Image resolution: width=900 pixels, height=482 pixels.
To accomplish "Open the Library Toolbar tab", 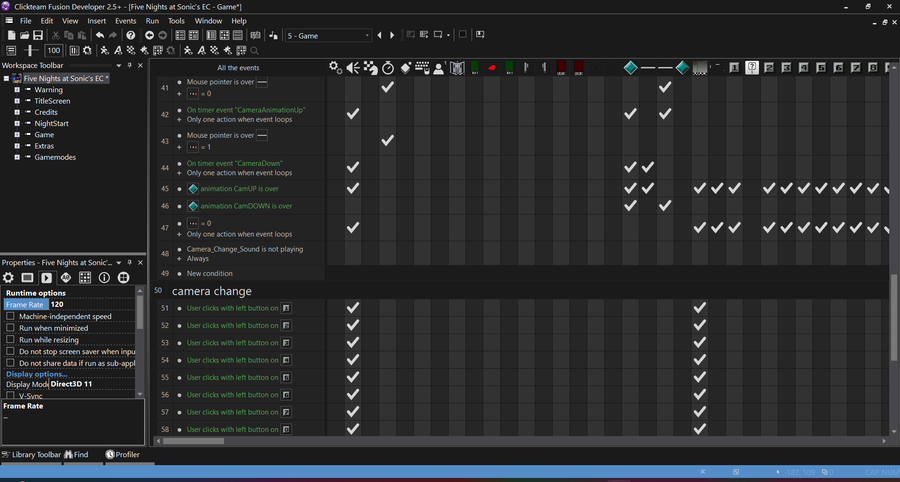I will pyautogui.click(x=32, y=454).
